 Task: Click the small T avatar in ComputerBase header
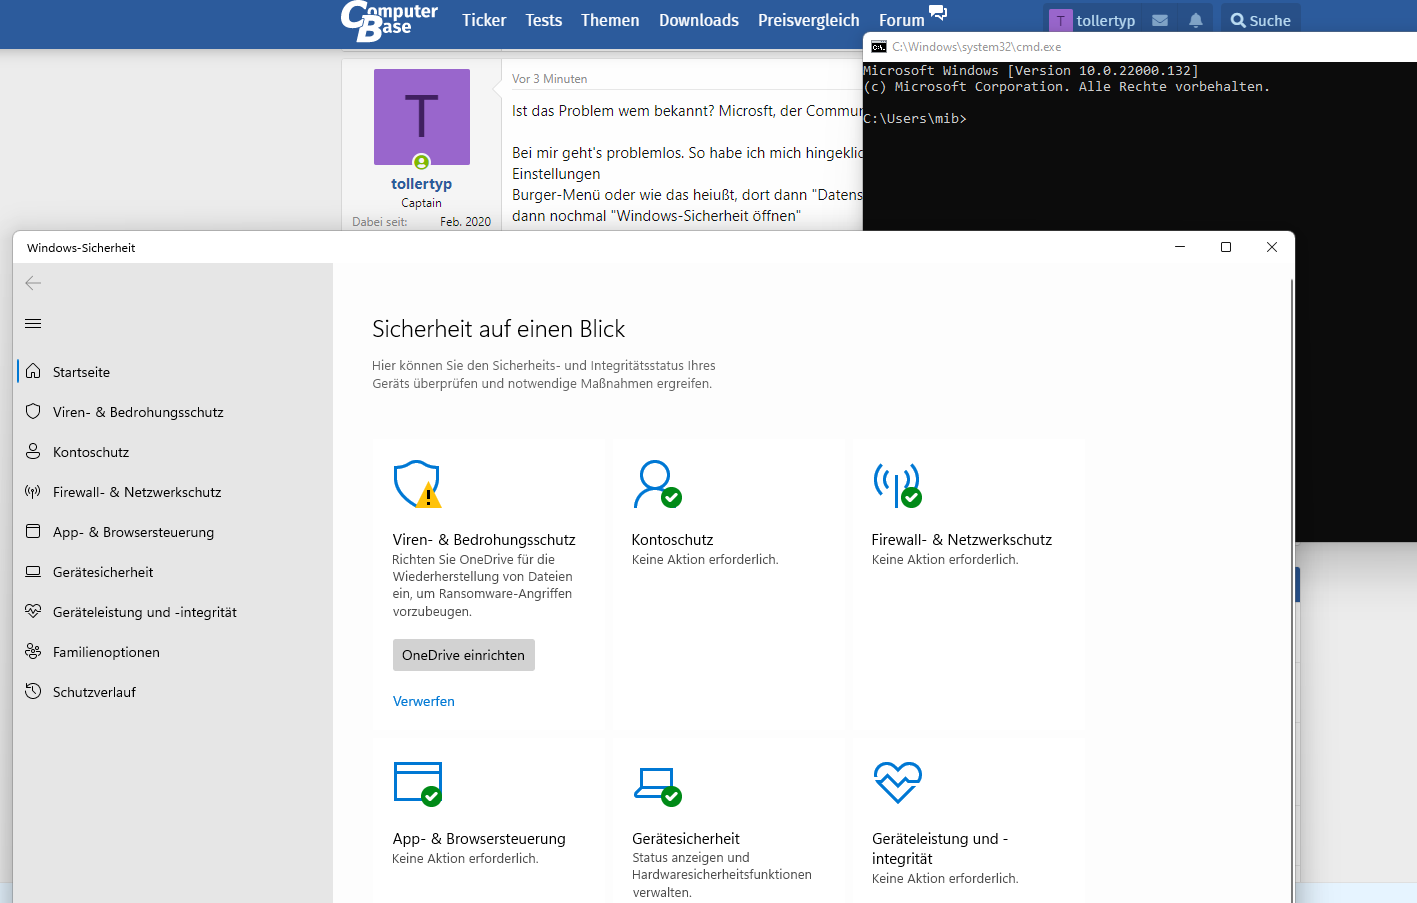[x=1061, y=20]
